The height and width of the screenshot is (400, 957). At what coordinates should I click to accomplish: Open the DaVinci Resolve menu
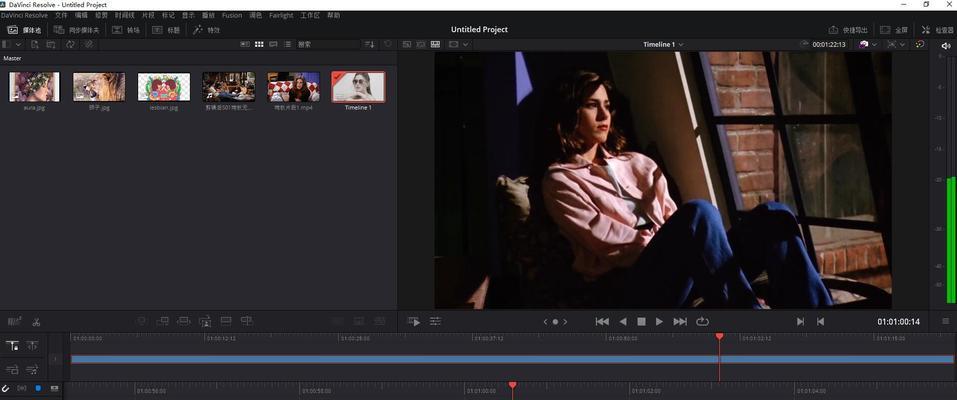point(24,15)
